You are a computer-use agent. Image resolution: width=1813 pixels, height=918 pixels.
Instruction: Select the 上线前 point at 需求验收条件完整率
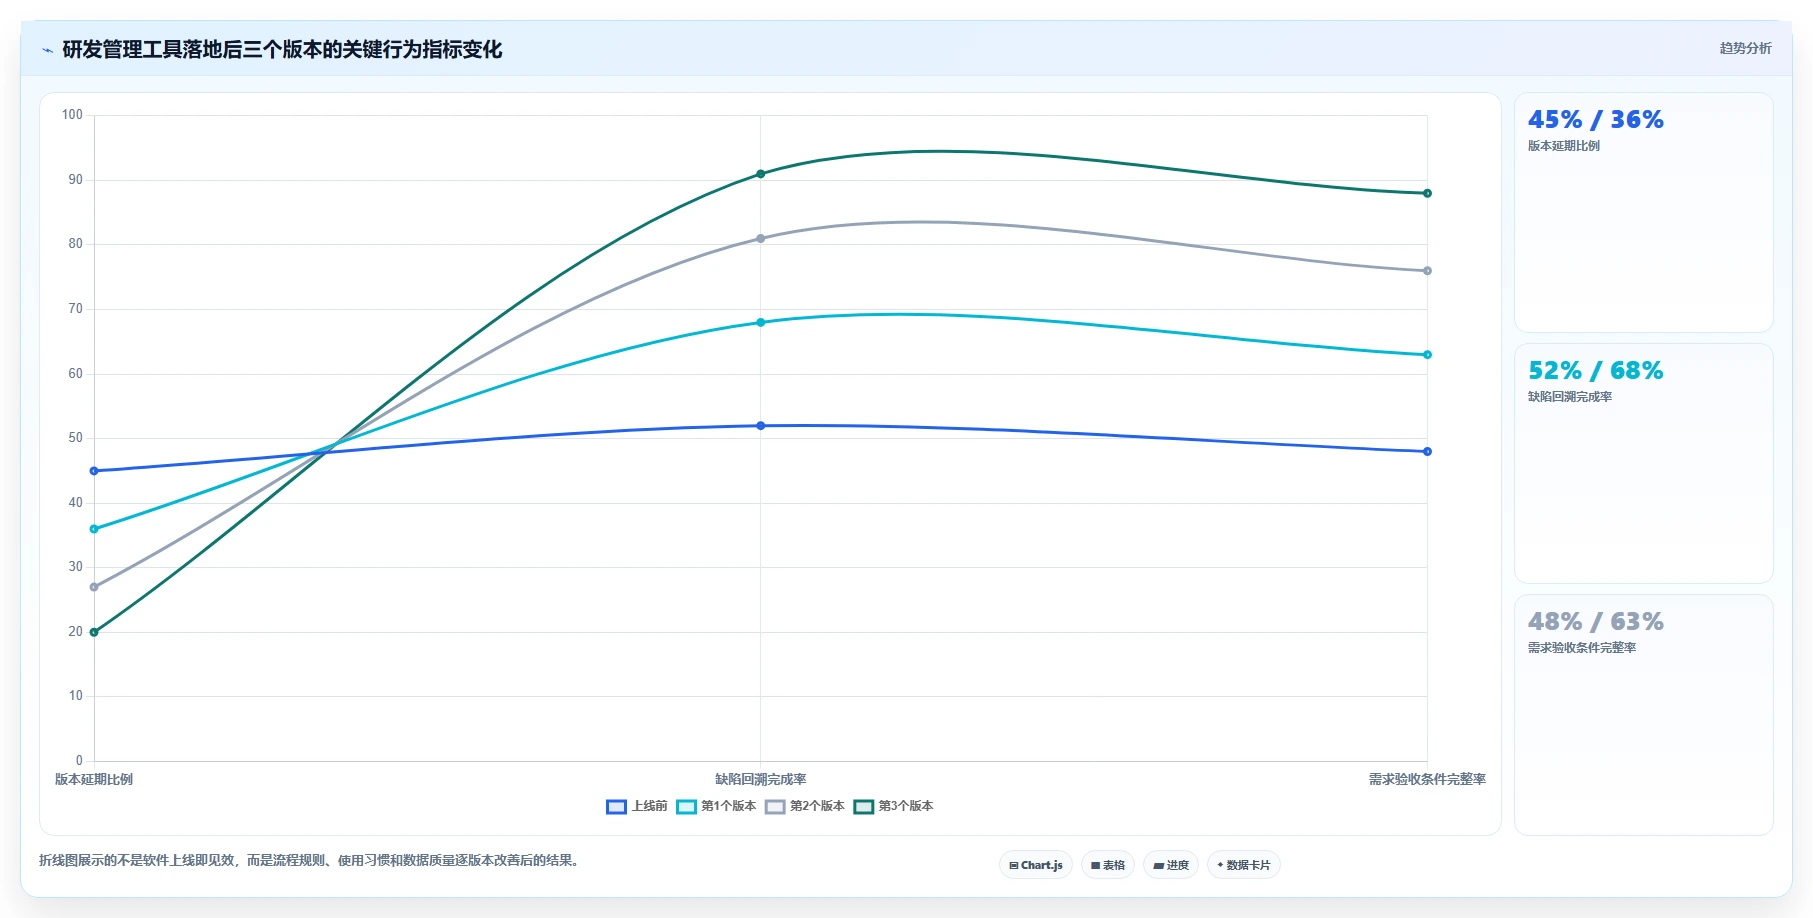coord(1427,451)
